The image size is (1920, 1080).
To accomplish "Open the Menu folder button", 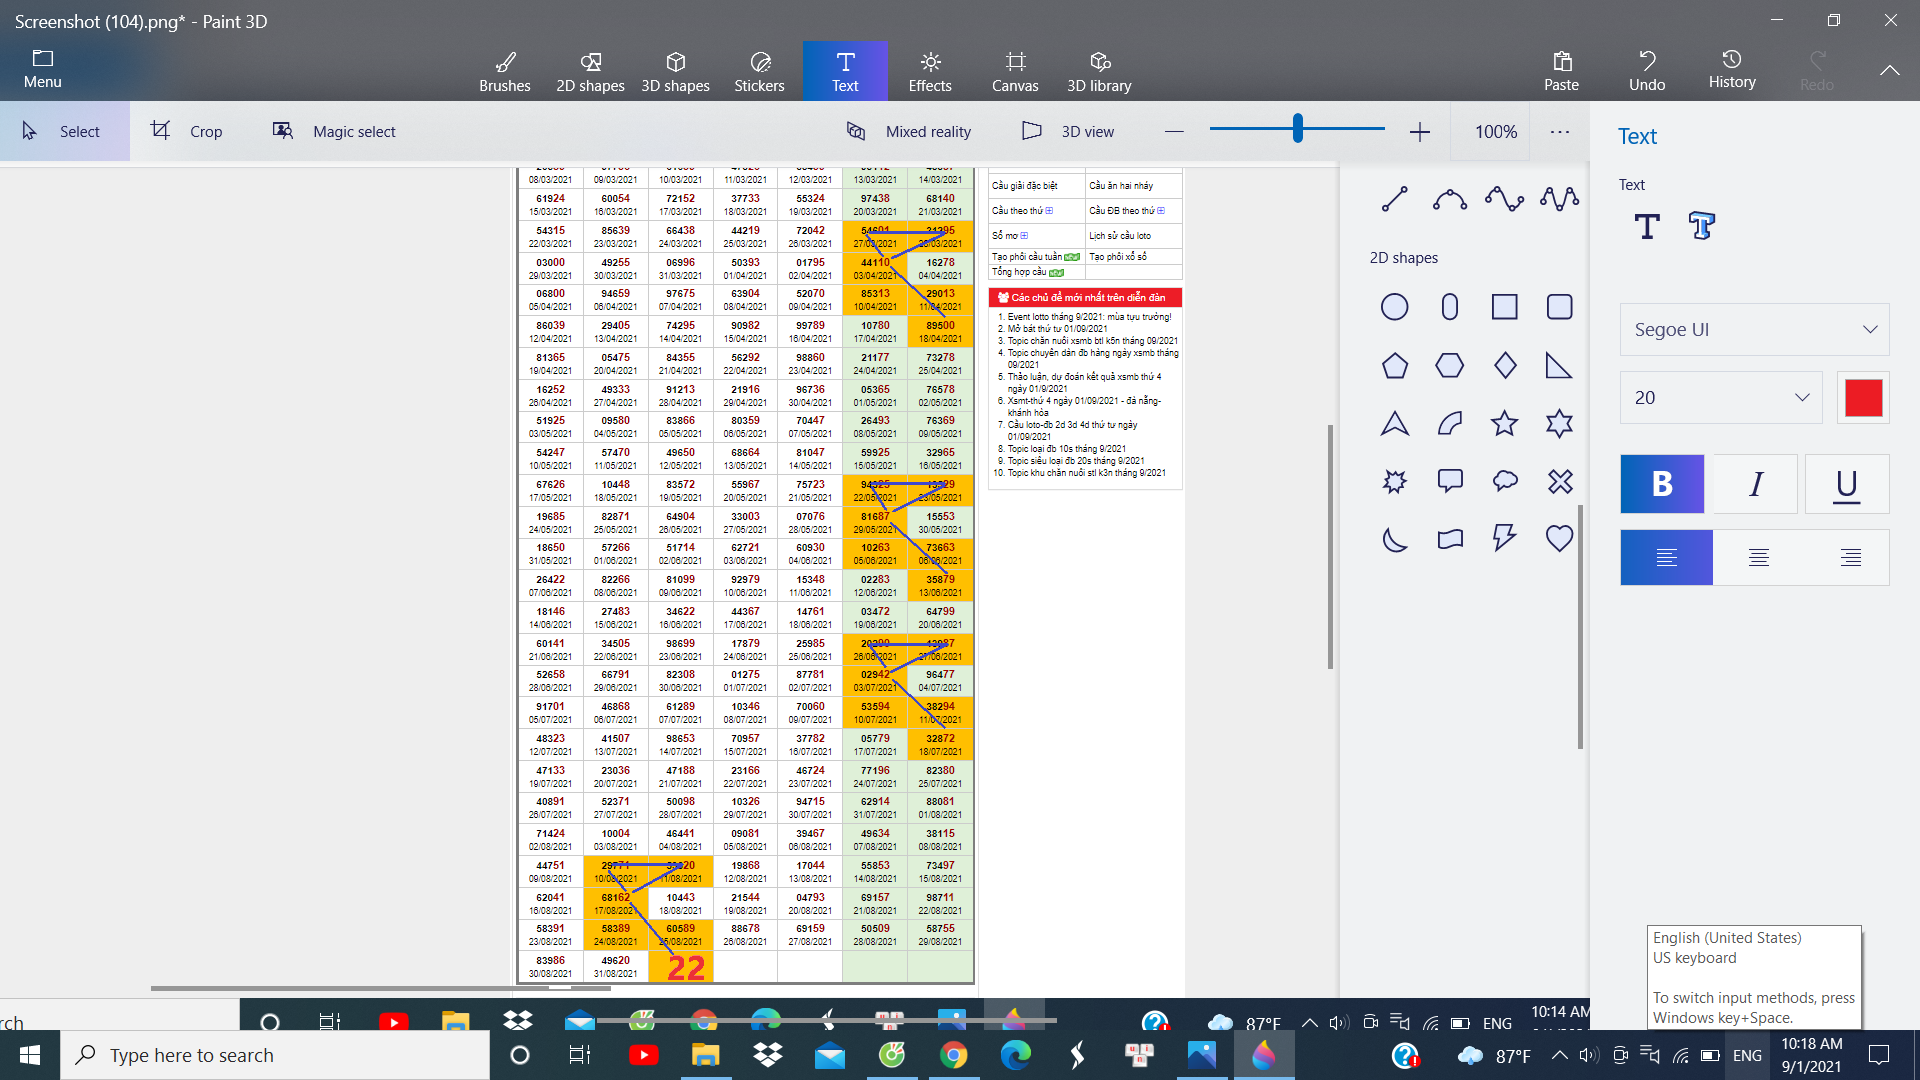I will (x=42, y=69).
